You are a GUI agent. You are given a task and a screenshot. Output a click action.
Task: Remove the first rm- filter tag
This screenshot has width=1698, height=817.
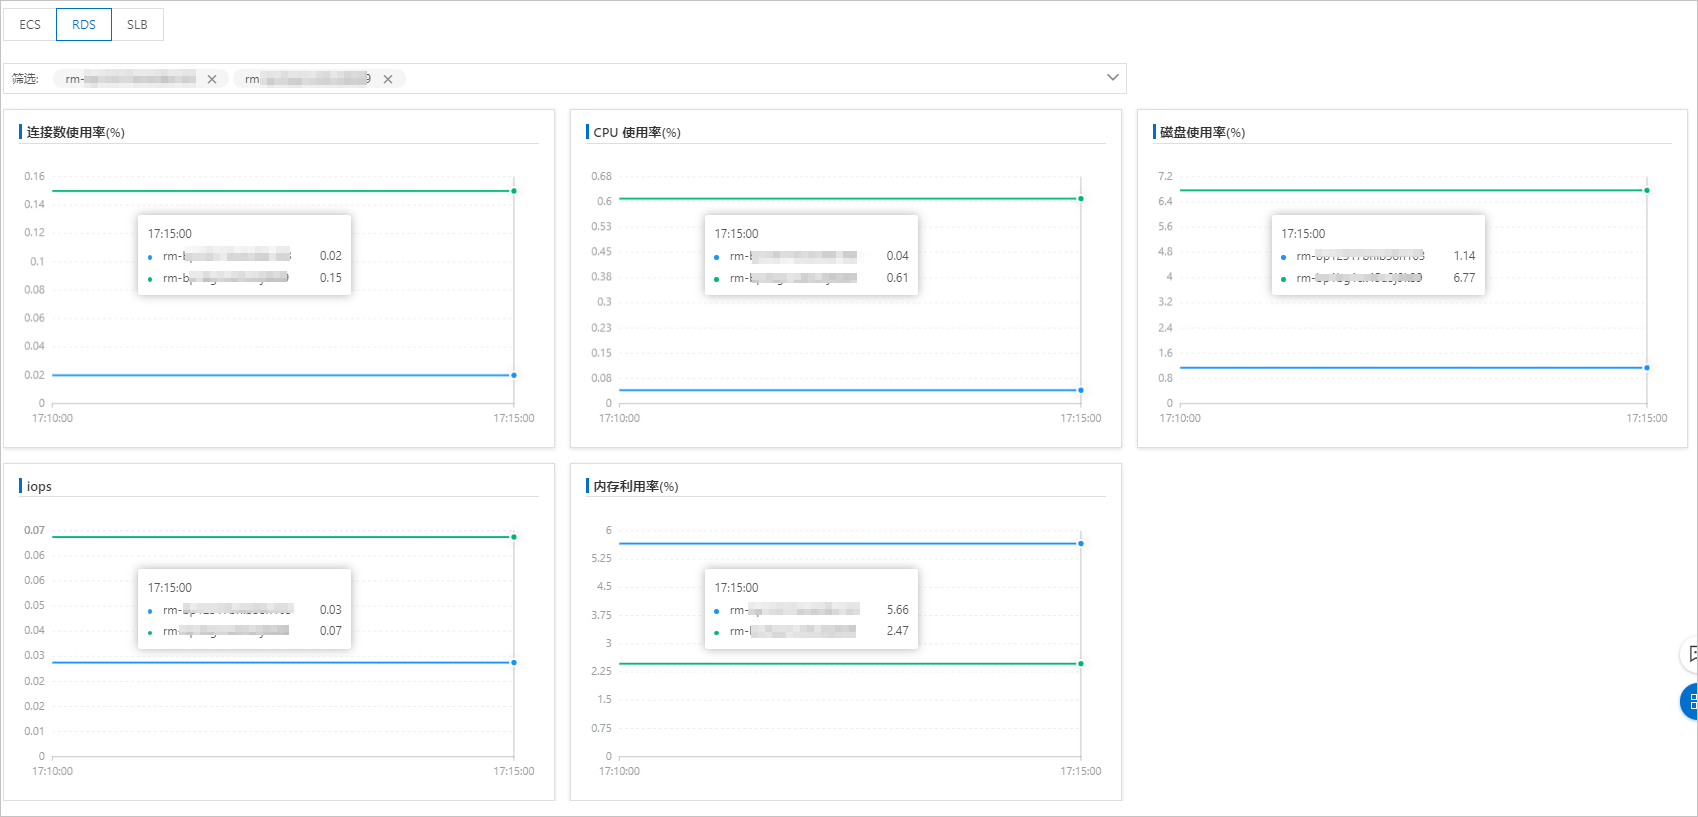(212, 79)
